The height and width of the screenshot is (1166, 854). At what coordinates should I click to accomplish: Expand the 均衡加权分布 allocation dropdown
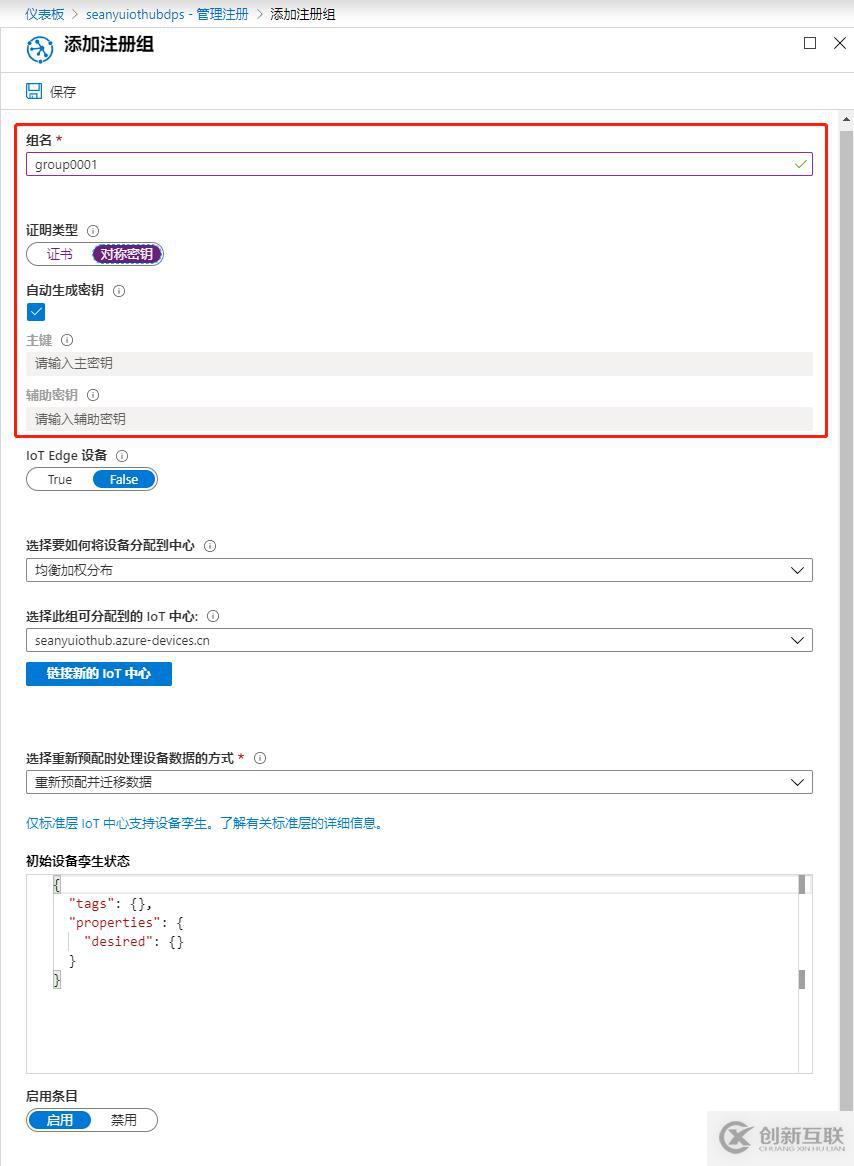[x=419, y=570]
